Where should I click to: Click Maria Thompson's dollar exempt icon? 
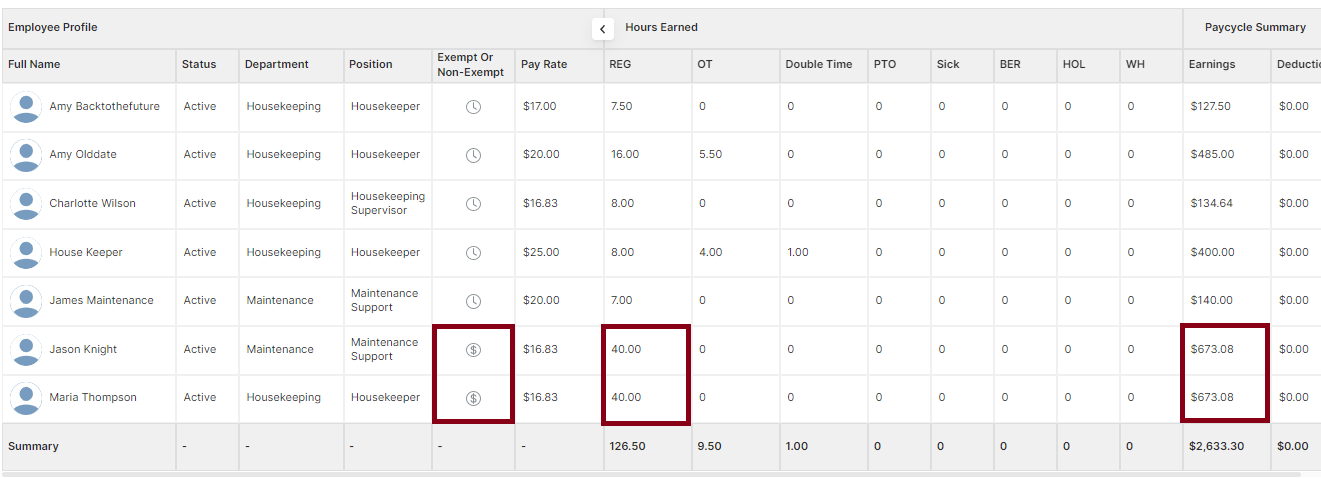click(x=474, y=398)
